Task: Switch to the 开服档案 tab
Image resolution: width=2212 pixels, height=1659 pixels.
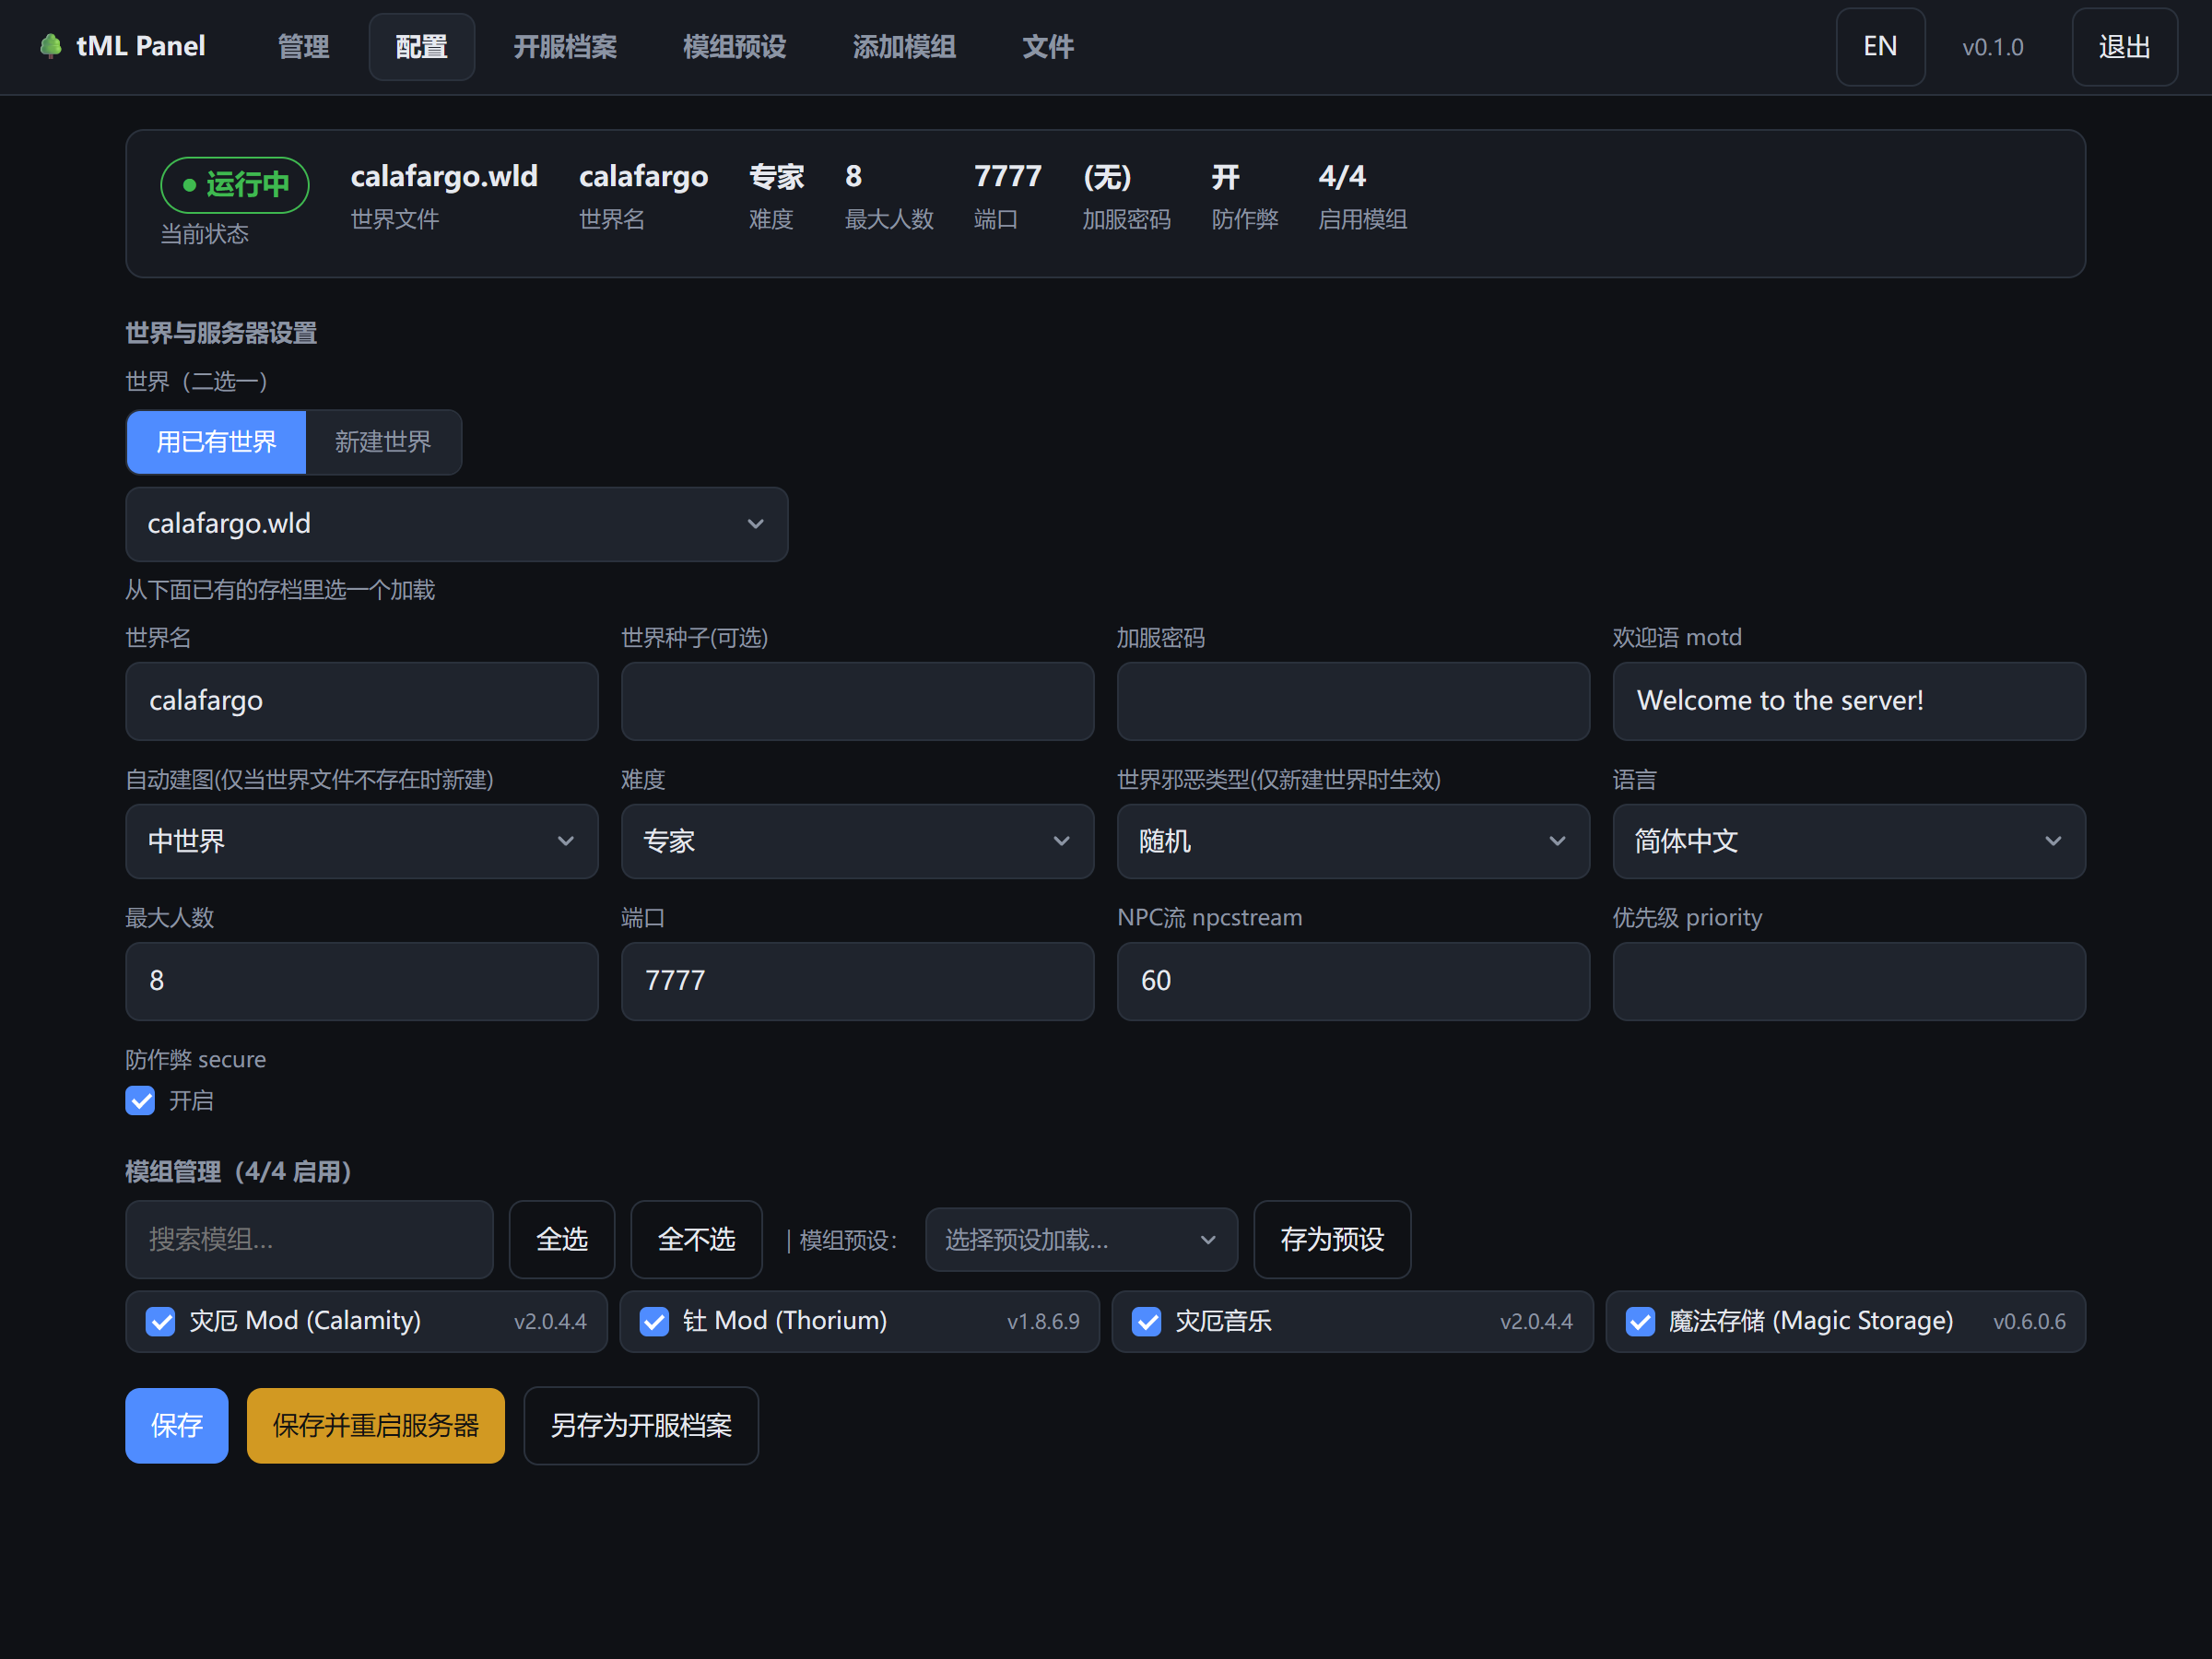Action: [x=565, y=47]
